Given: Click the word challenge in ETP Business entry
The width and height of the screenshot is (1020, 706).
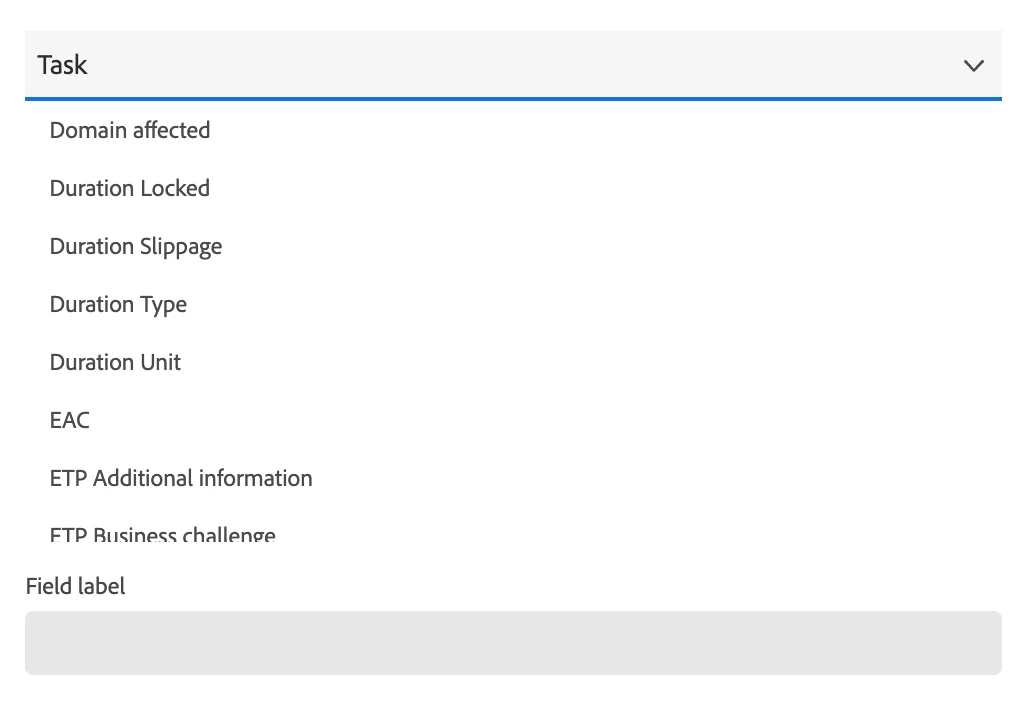Looking at the screenshot, I should 229,534.
